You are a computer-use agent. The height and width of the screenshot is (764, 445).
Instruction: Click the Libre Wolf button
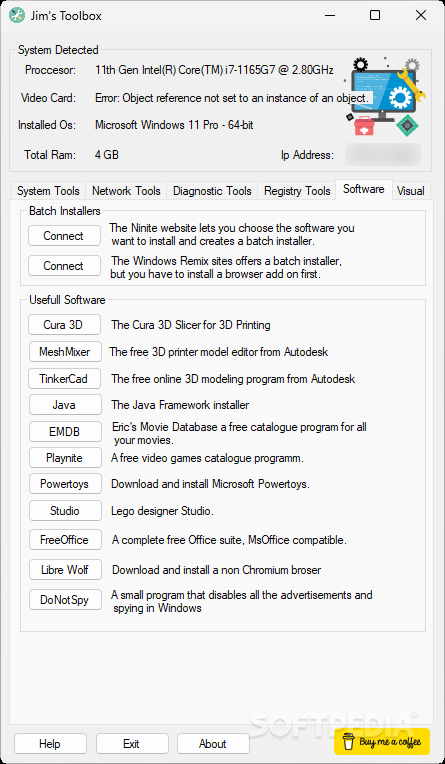pyautogui.click(x=65, y=570)
